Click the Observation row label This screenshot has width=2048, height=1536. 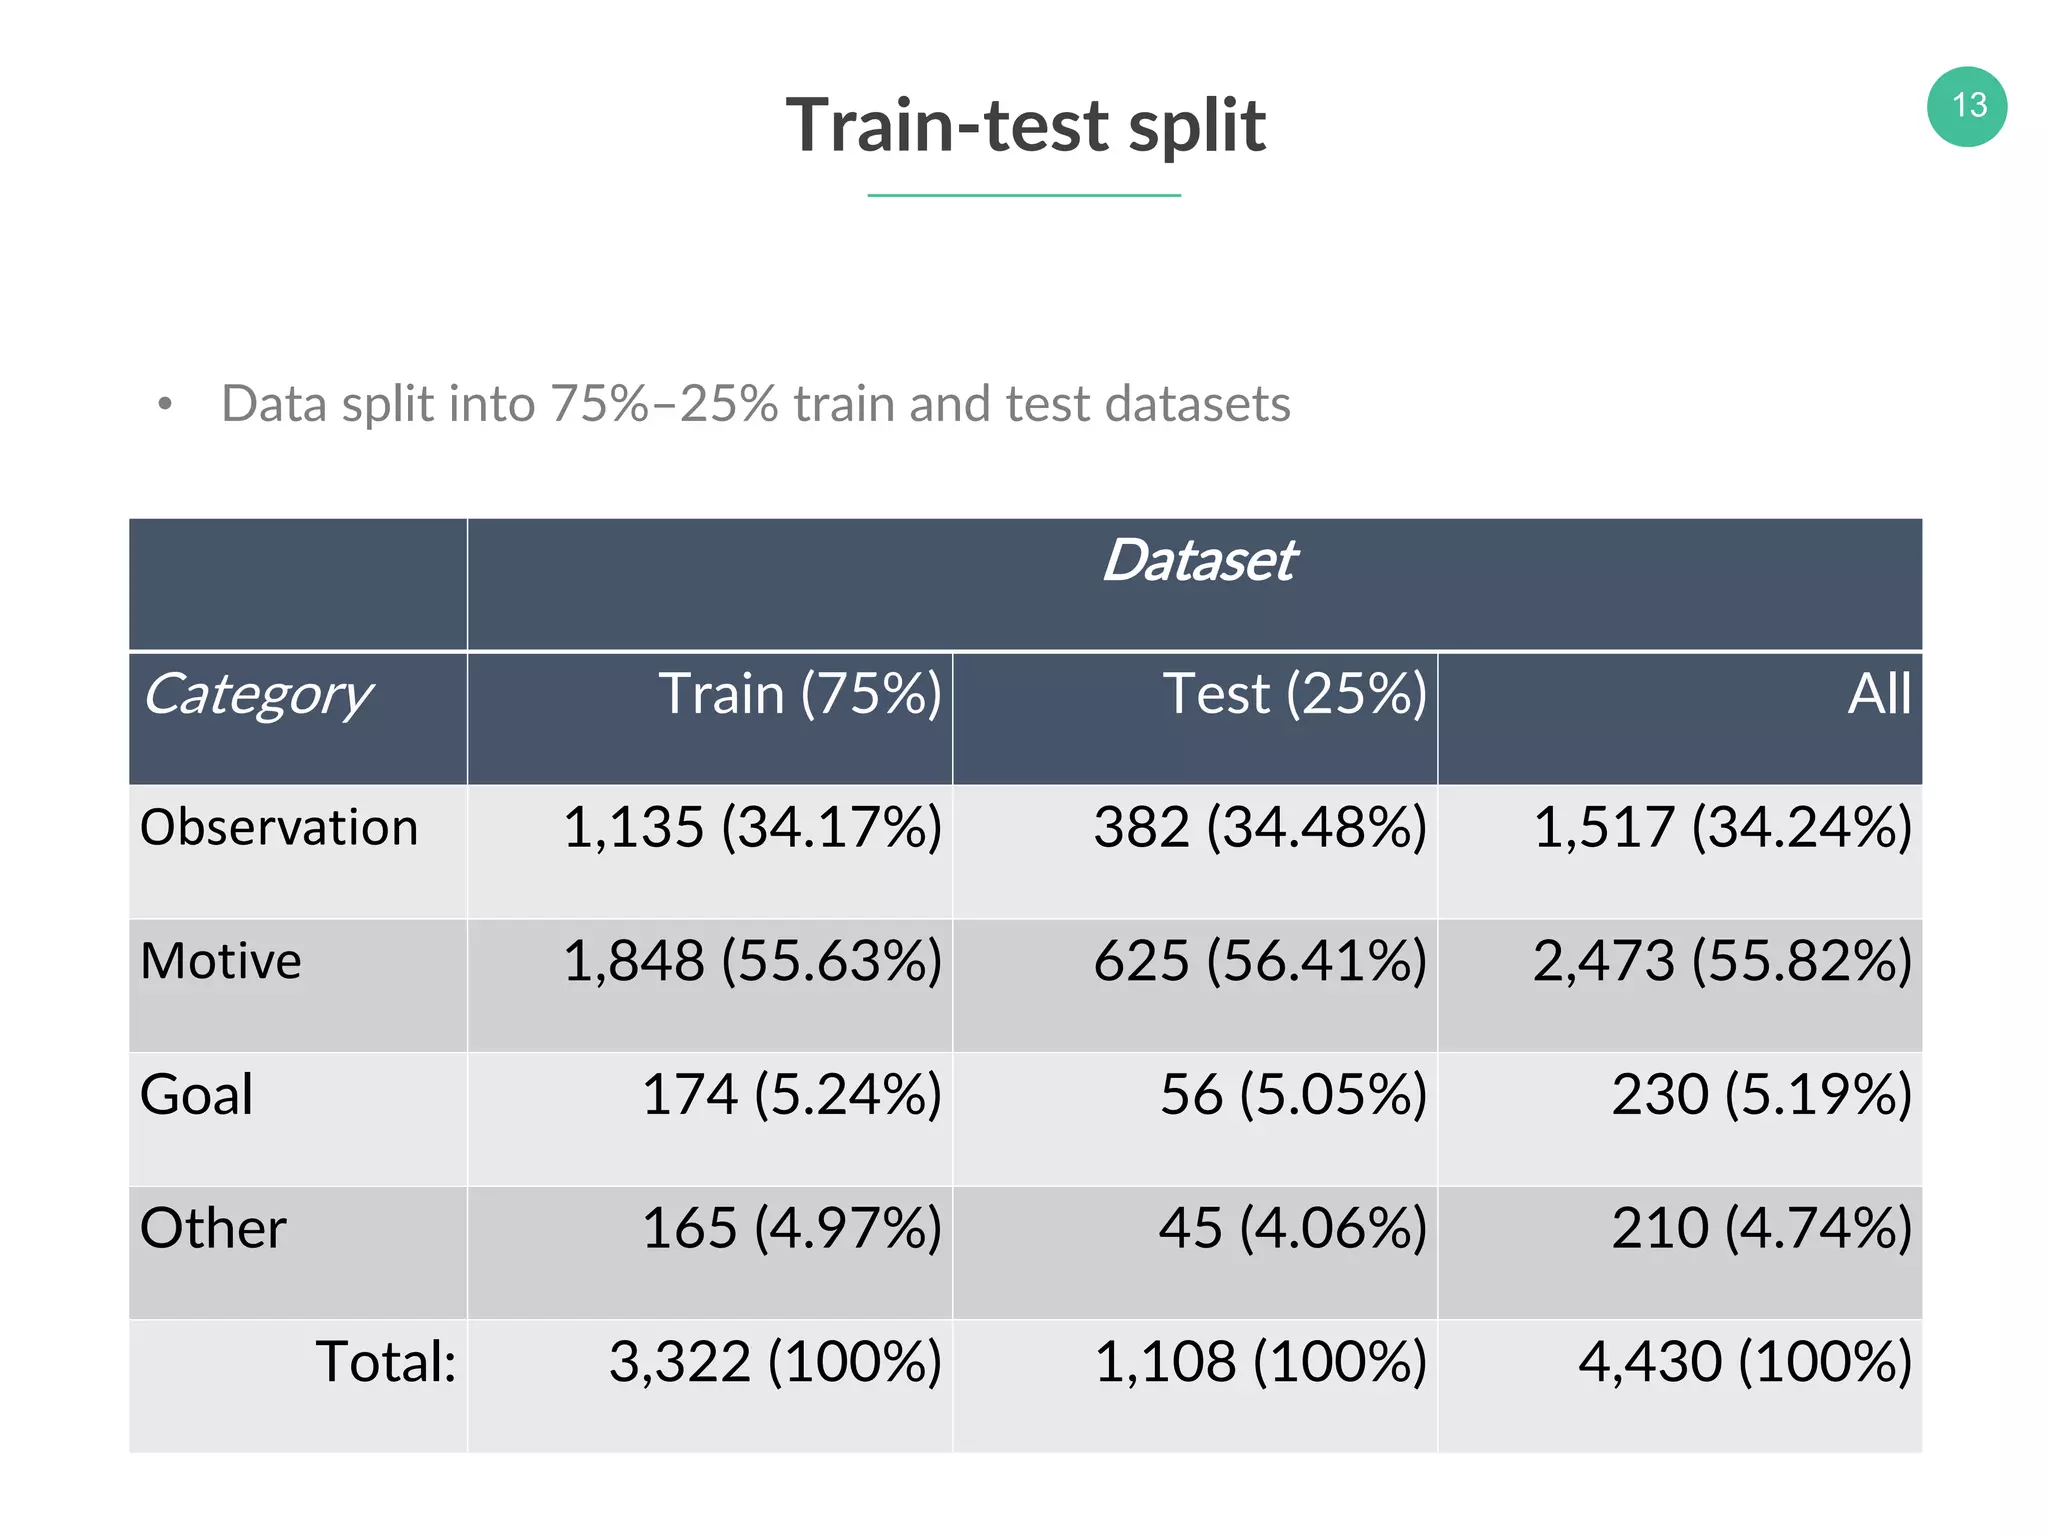click(x=279, y=828)
